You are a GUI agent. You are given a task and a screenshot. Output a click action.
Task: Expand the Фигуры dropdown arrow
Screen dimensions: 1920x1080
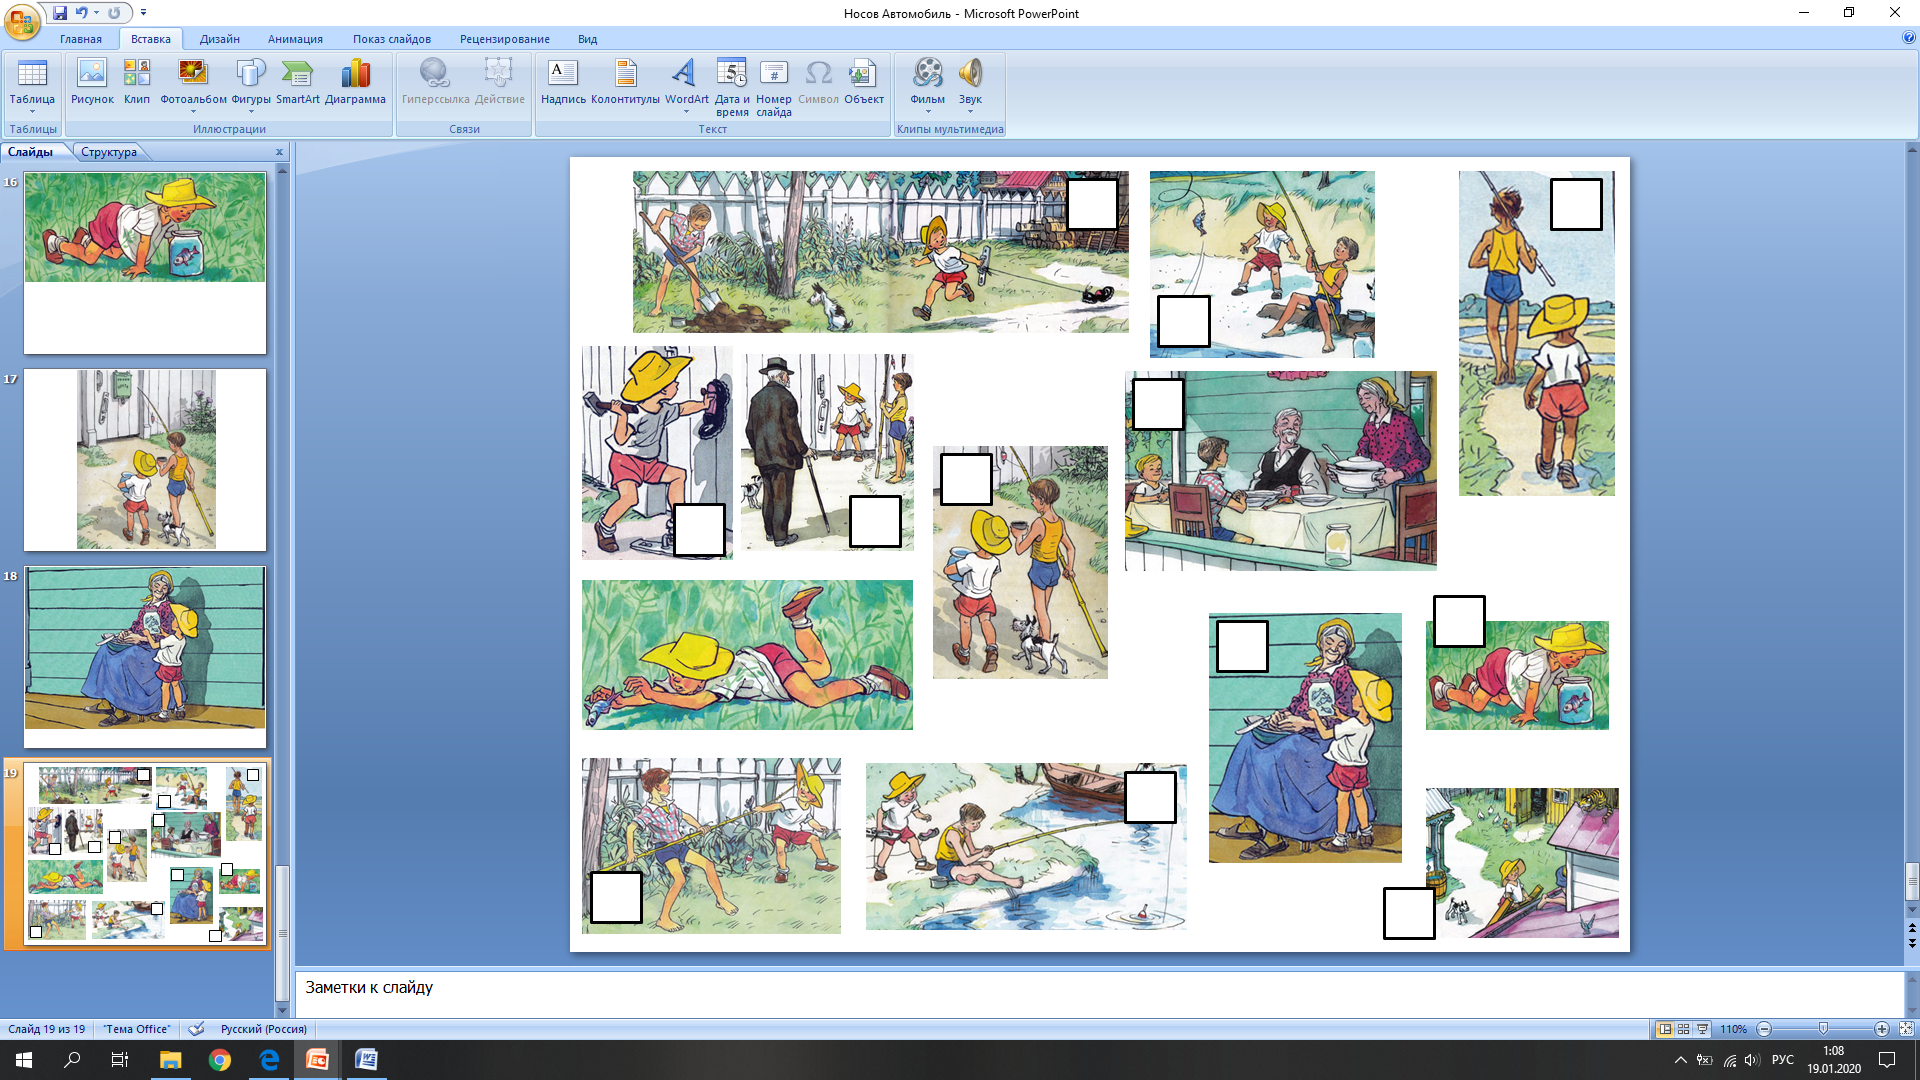tap(251, 112)
